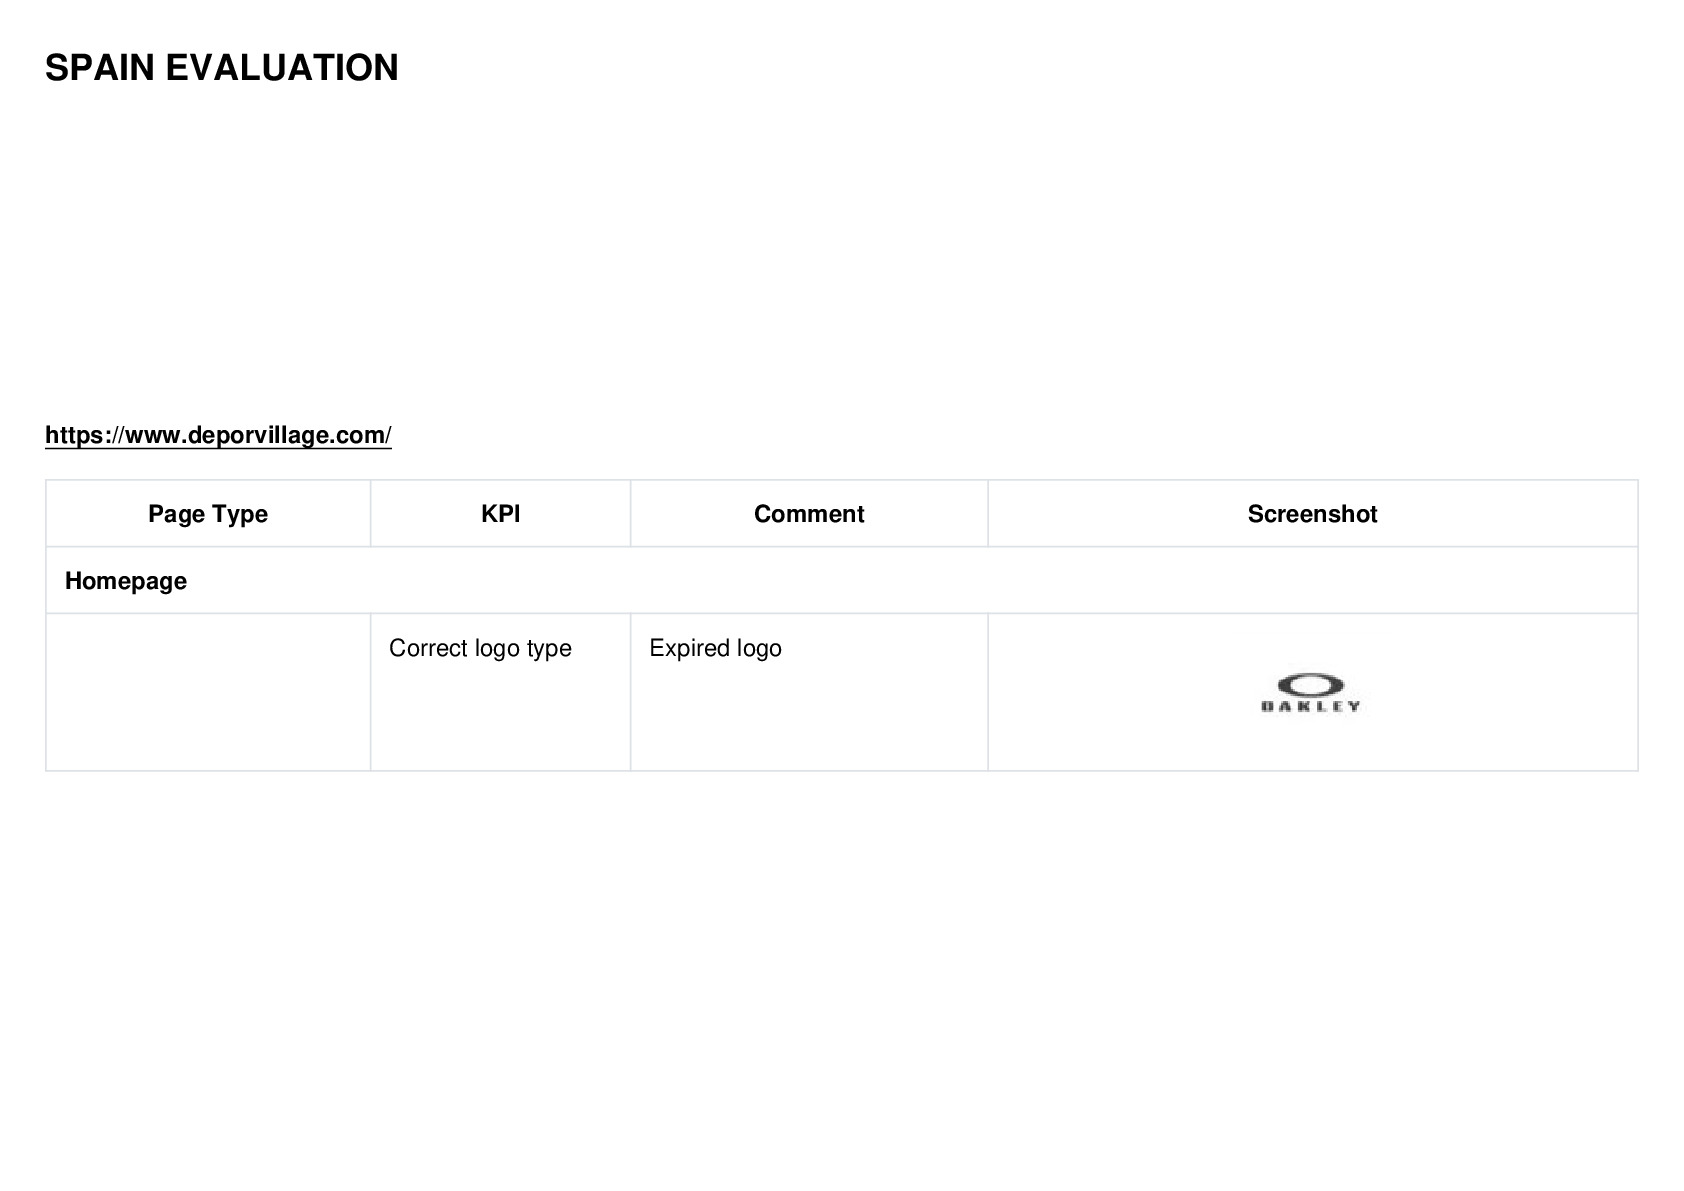The image size is (1684, 1191).
Task: Click the word "Correct" in KPI cell
Action: pyautogui.click(x=428, y=648)
